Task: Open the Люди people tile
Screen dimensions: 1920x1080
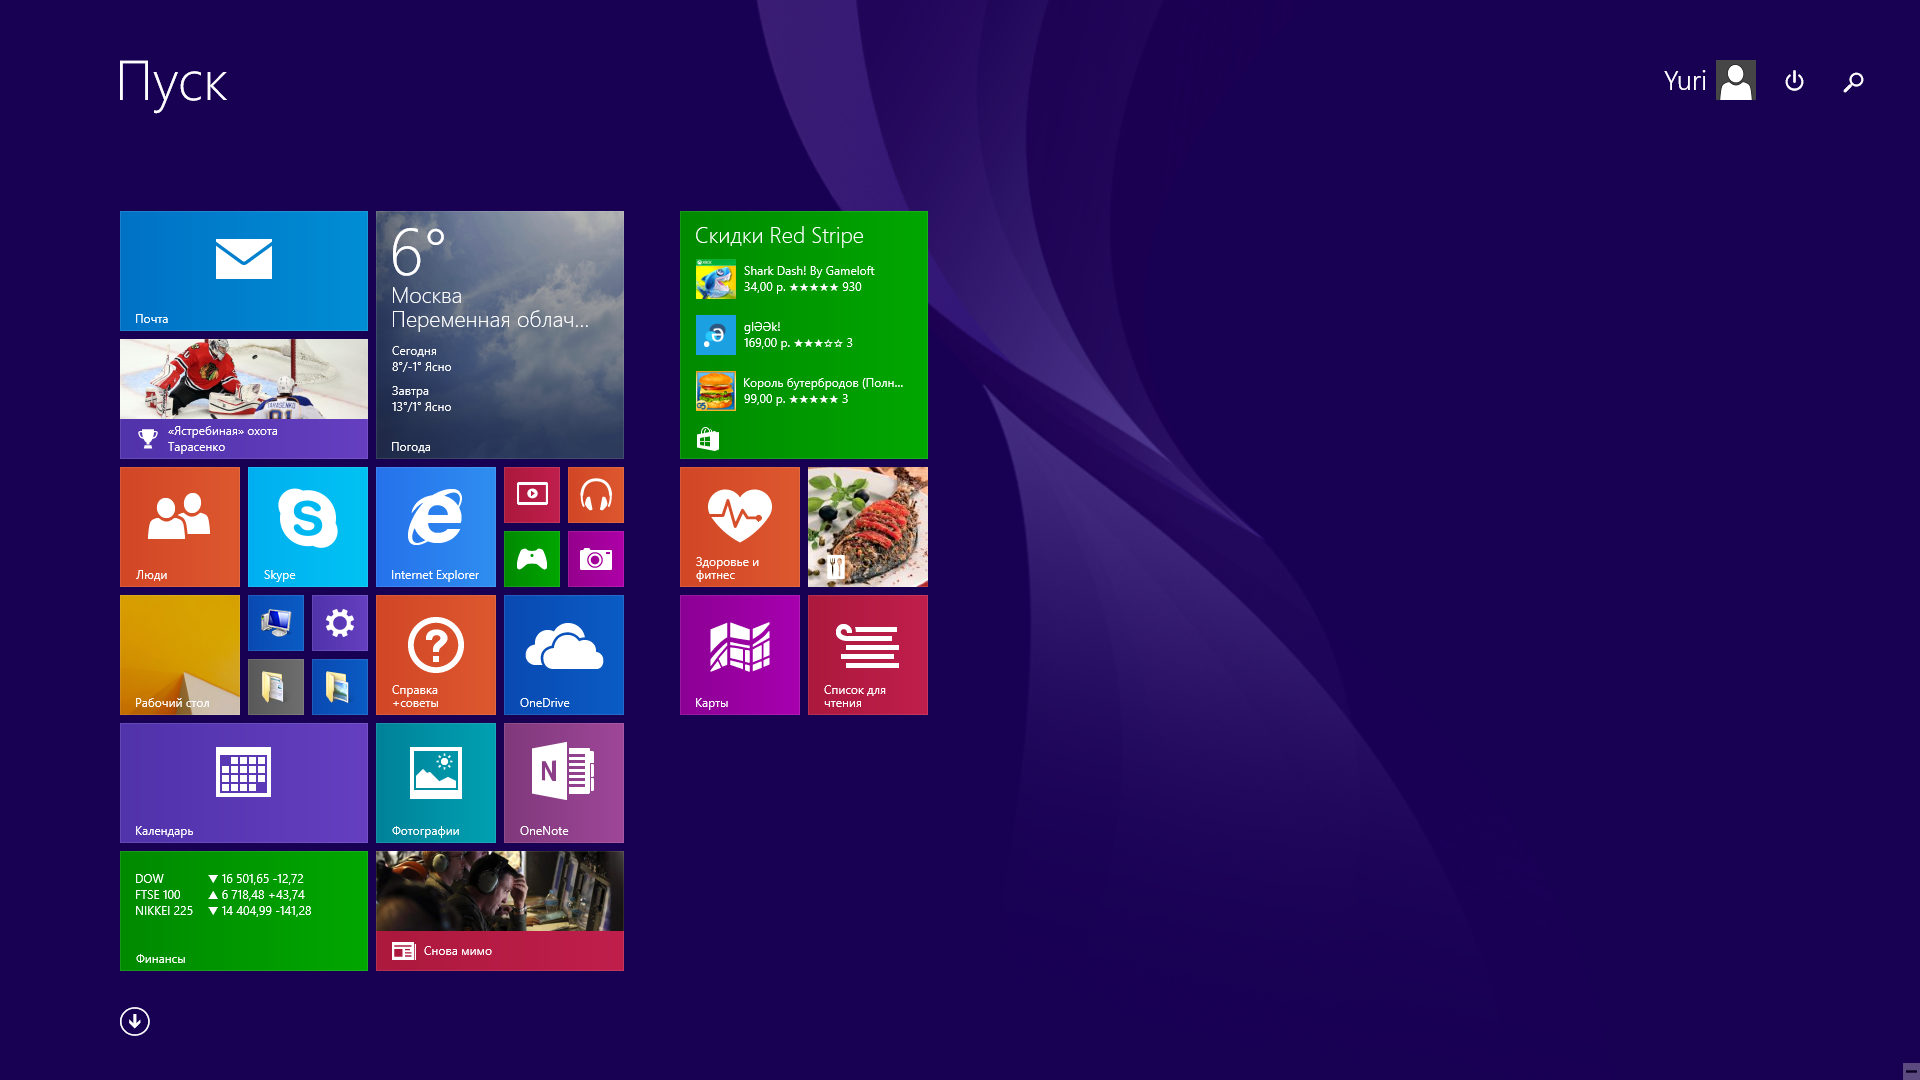Action: point(180,527)
